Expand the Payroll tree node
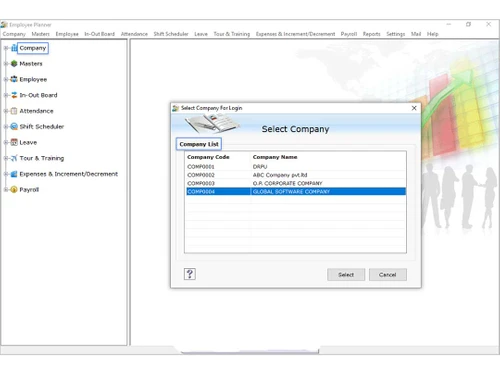Image resolution: width=500 pixels, height=375 pixels. (6, 190)
